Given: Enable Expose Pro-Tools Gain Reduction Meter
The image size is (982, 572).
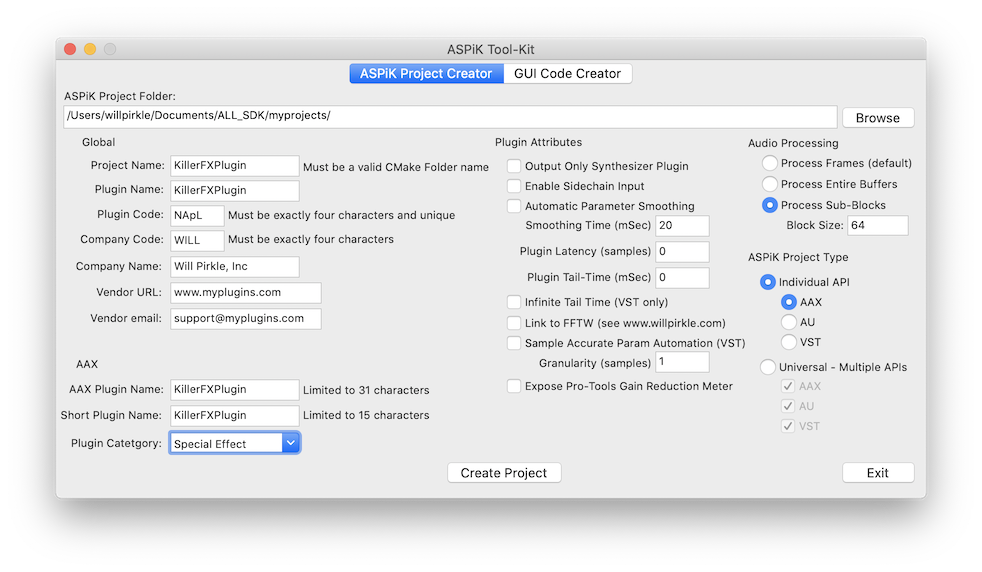Looking at the screenshot, I should (514, 386).
